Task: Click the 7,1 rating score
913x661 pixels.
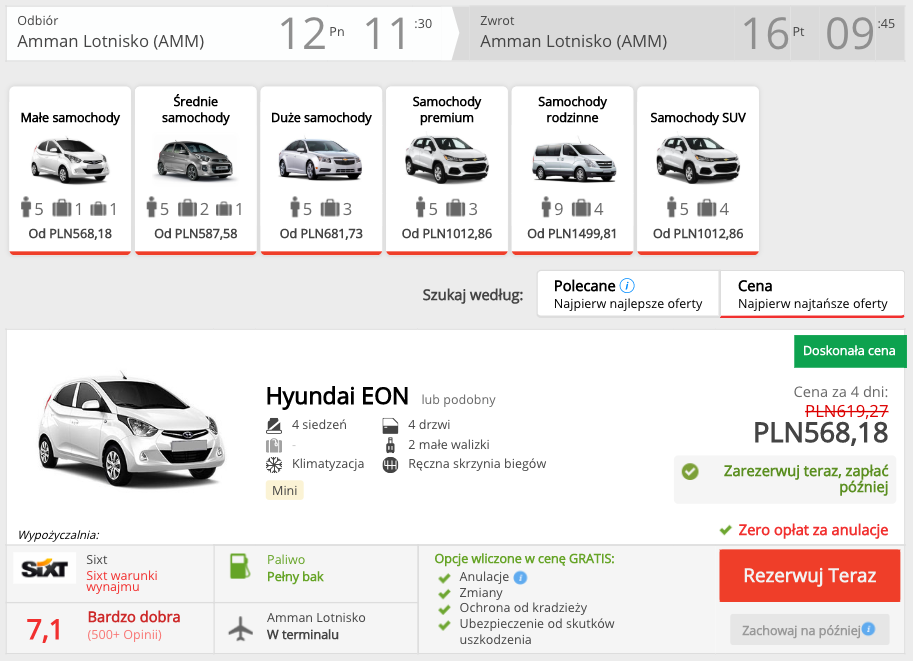Action: tap(44, 630)
